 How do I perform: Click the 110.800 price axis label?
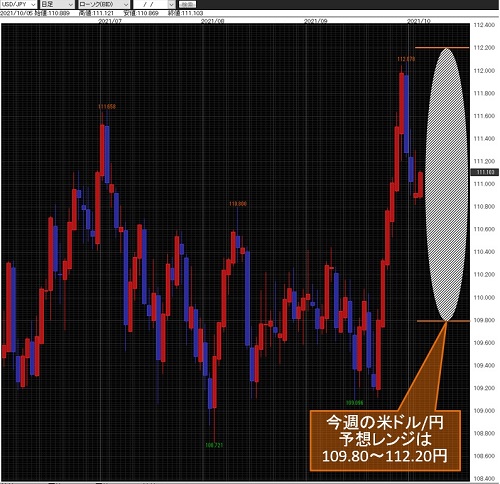point(484,207)
